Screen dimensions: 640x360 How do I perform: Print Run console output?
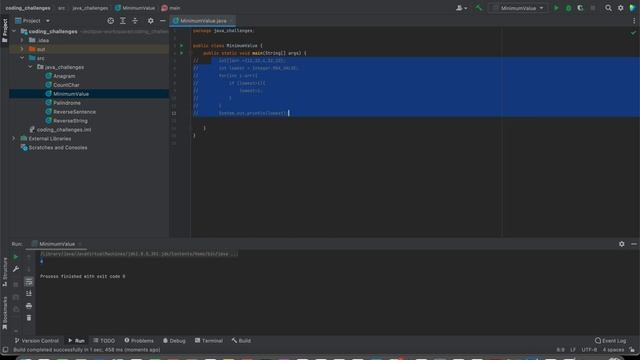point(29,306)
